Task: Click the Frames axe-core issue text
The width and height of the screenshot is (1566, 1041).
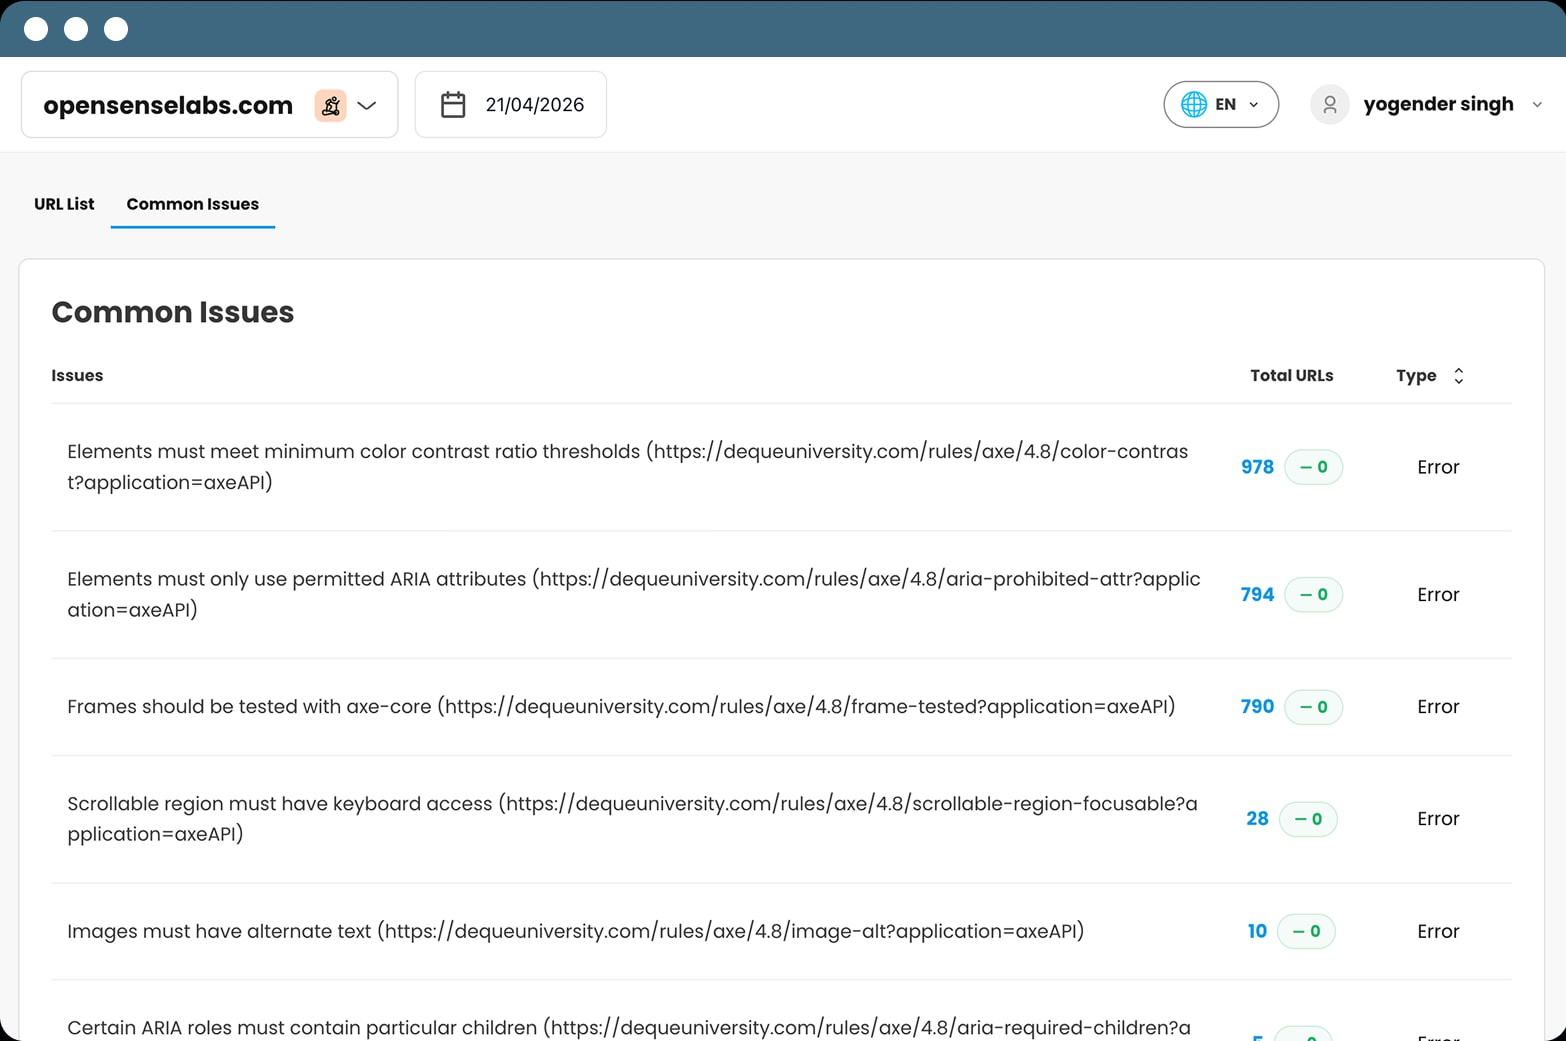Action: pos(621,706)
